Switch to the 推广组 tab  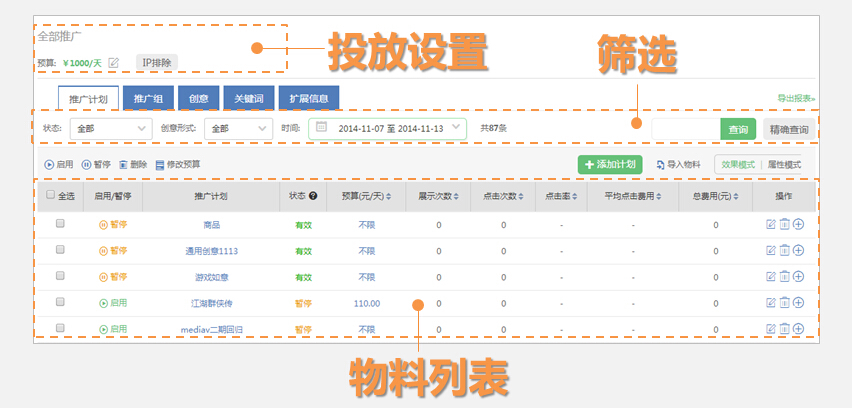point(149,97)
